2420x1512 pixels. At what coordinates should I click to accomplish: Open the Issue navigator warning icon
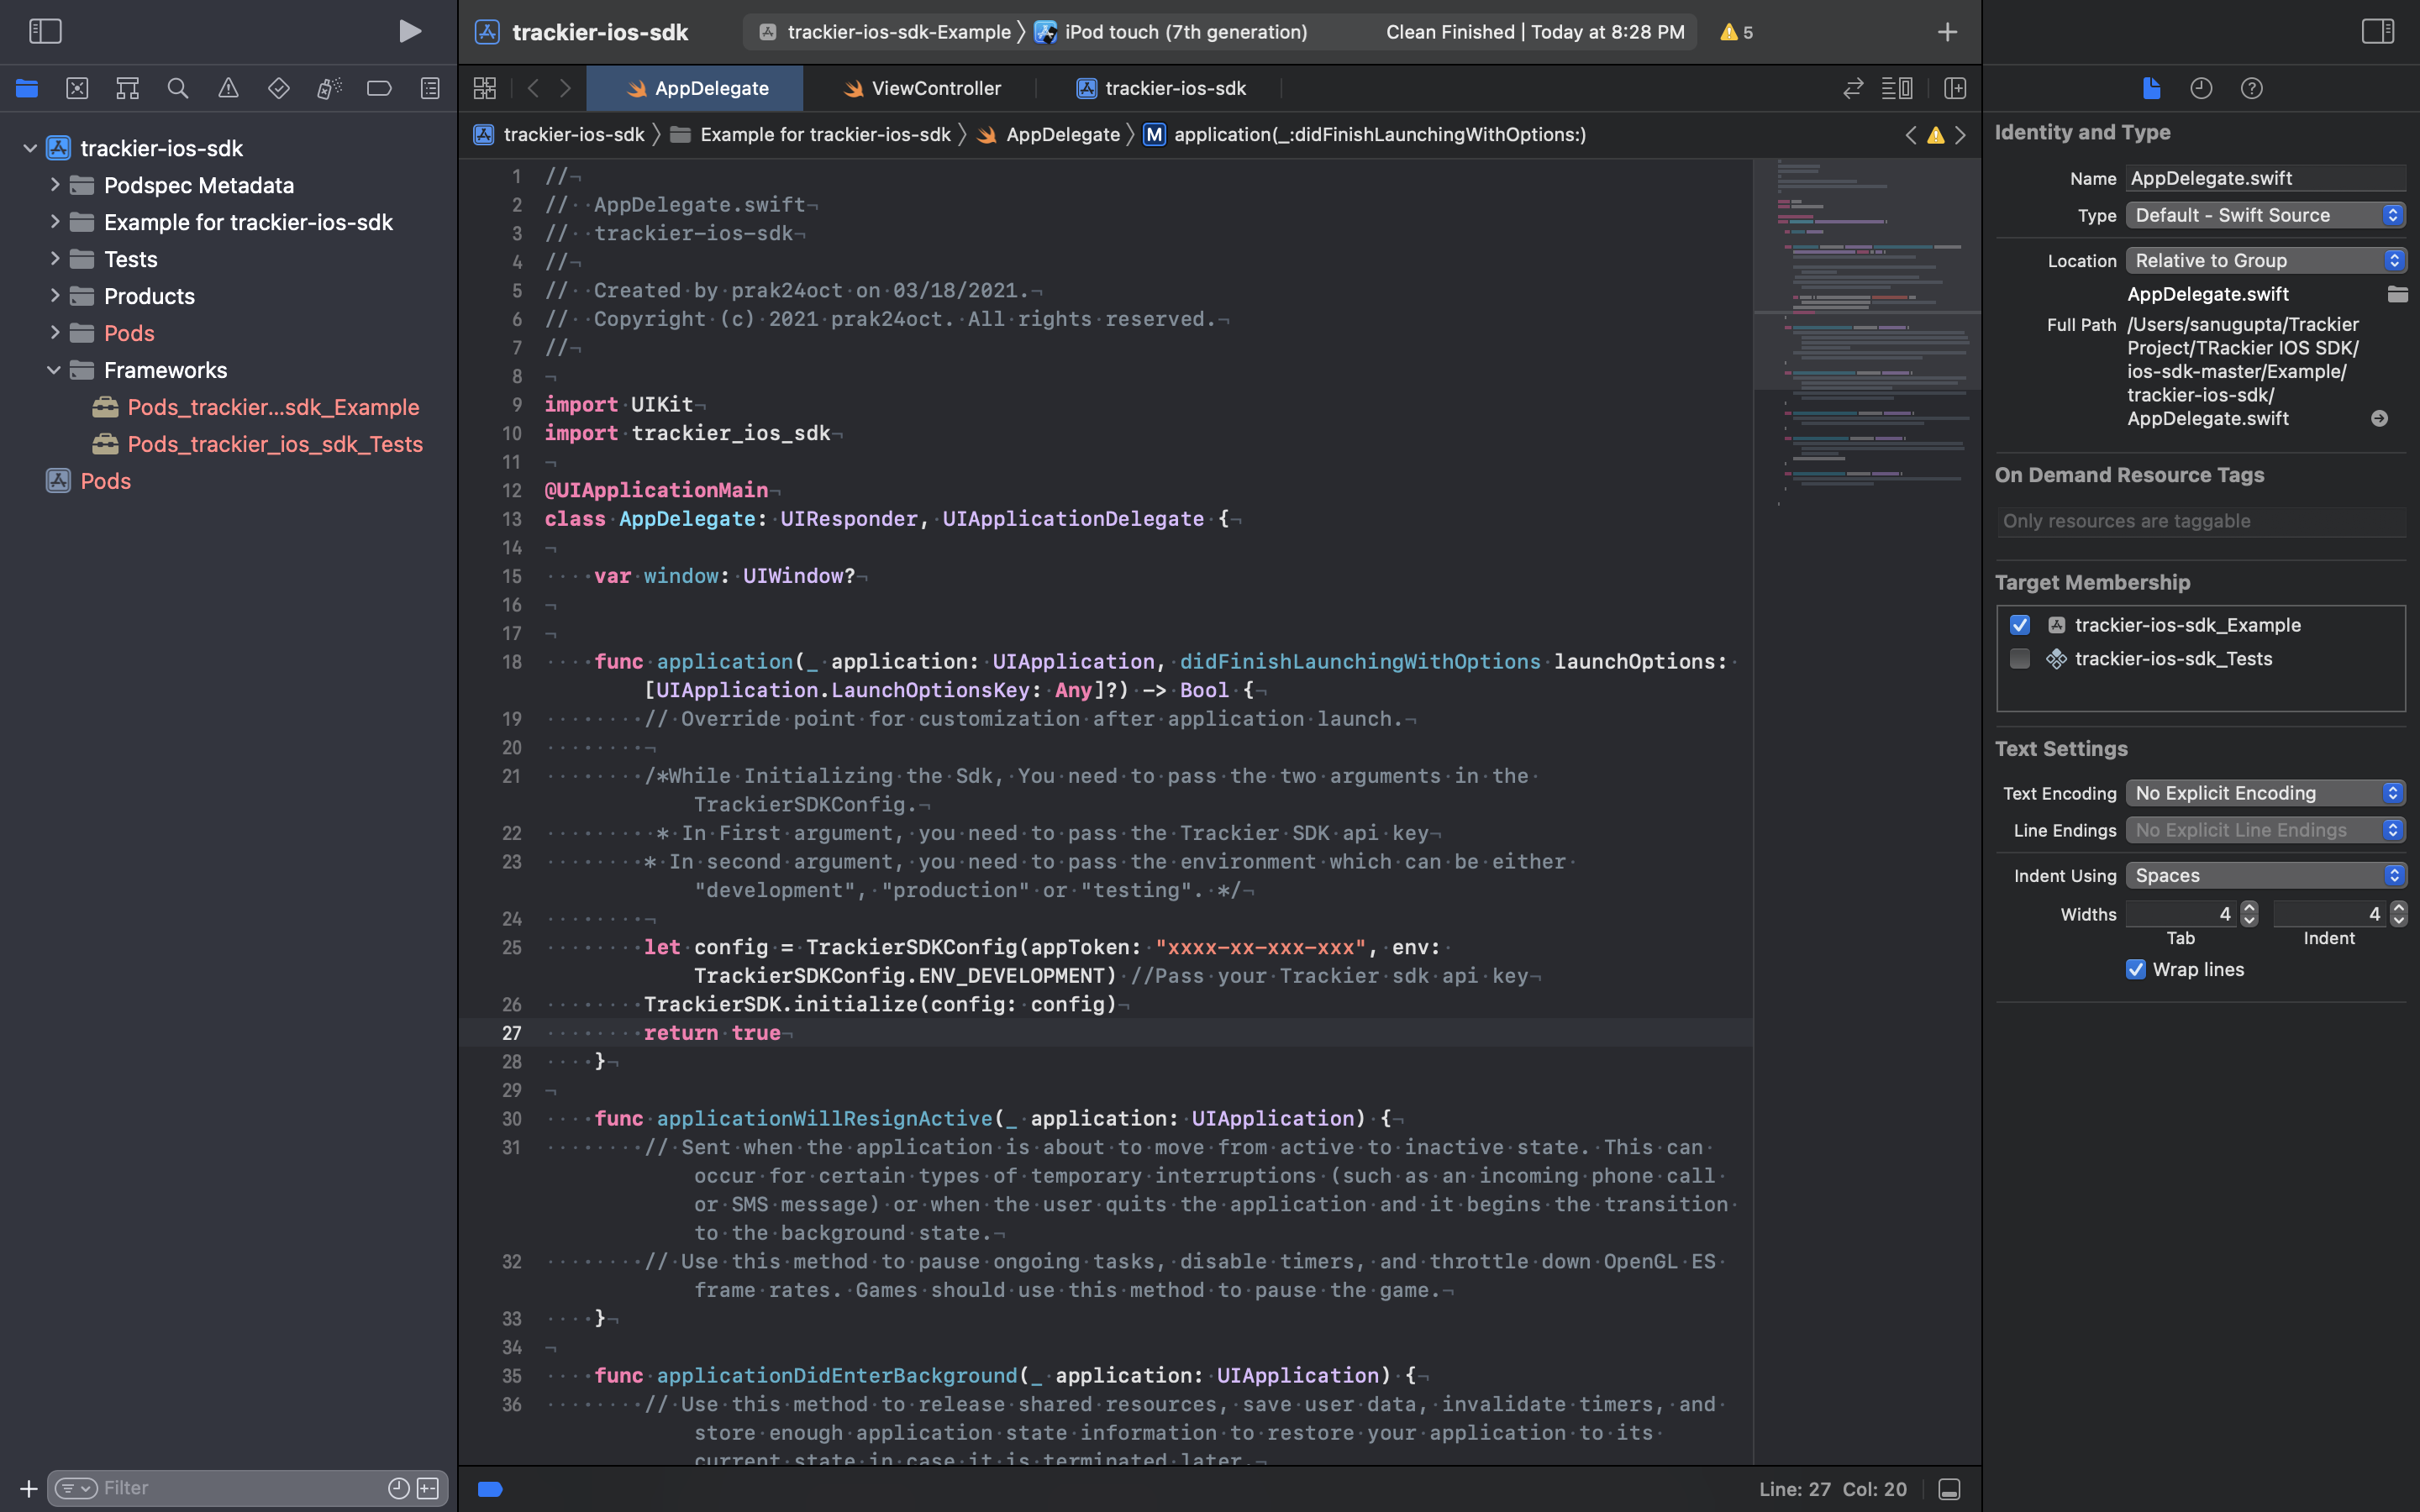tap(228, 88)
